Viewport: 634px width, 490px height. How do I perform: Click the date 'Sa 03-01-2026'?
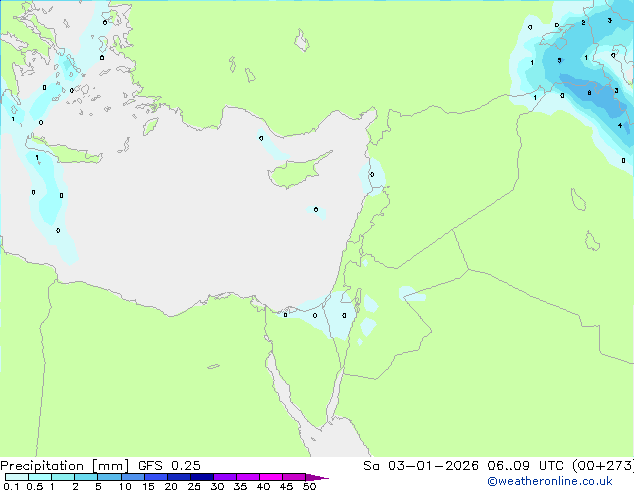pos(421,466)
